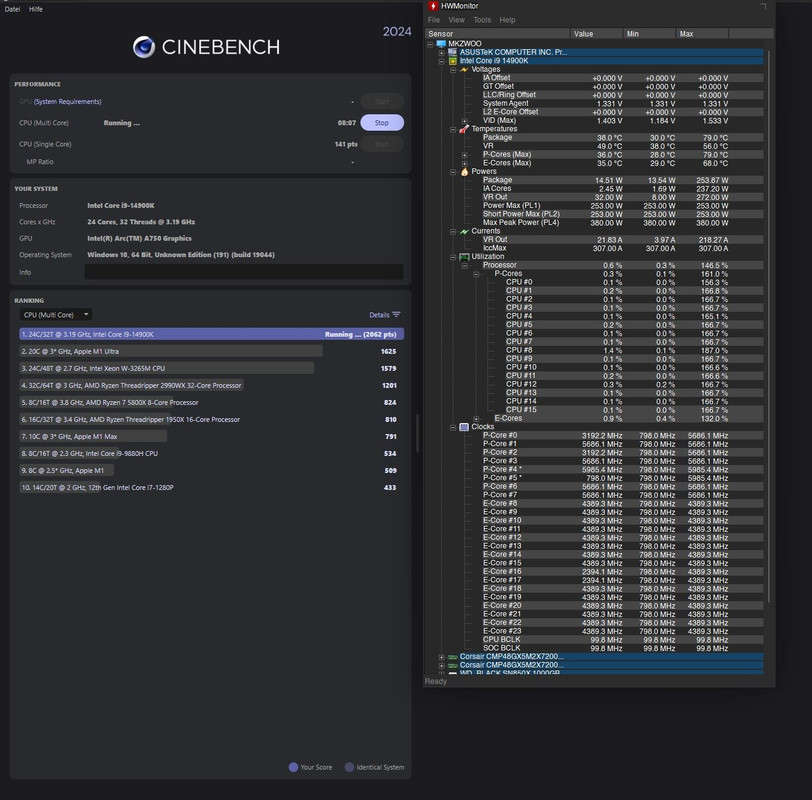The height and width of the screenshot is (800, 812).
Task: Collapse the Clocks tree section
Action: coord(453,427)
